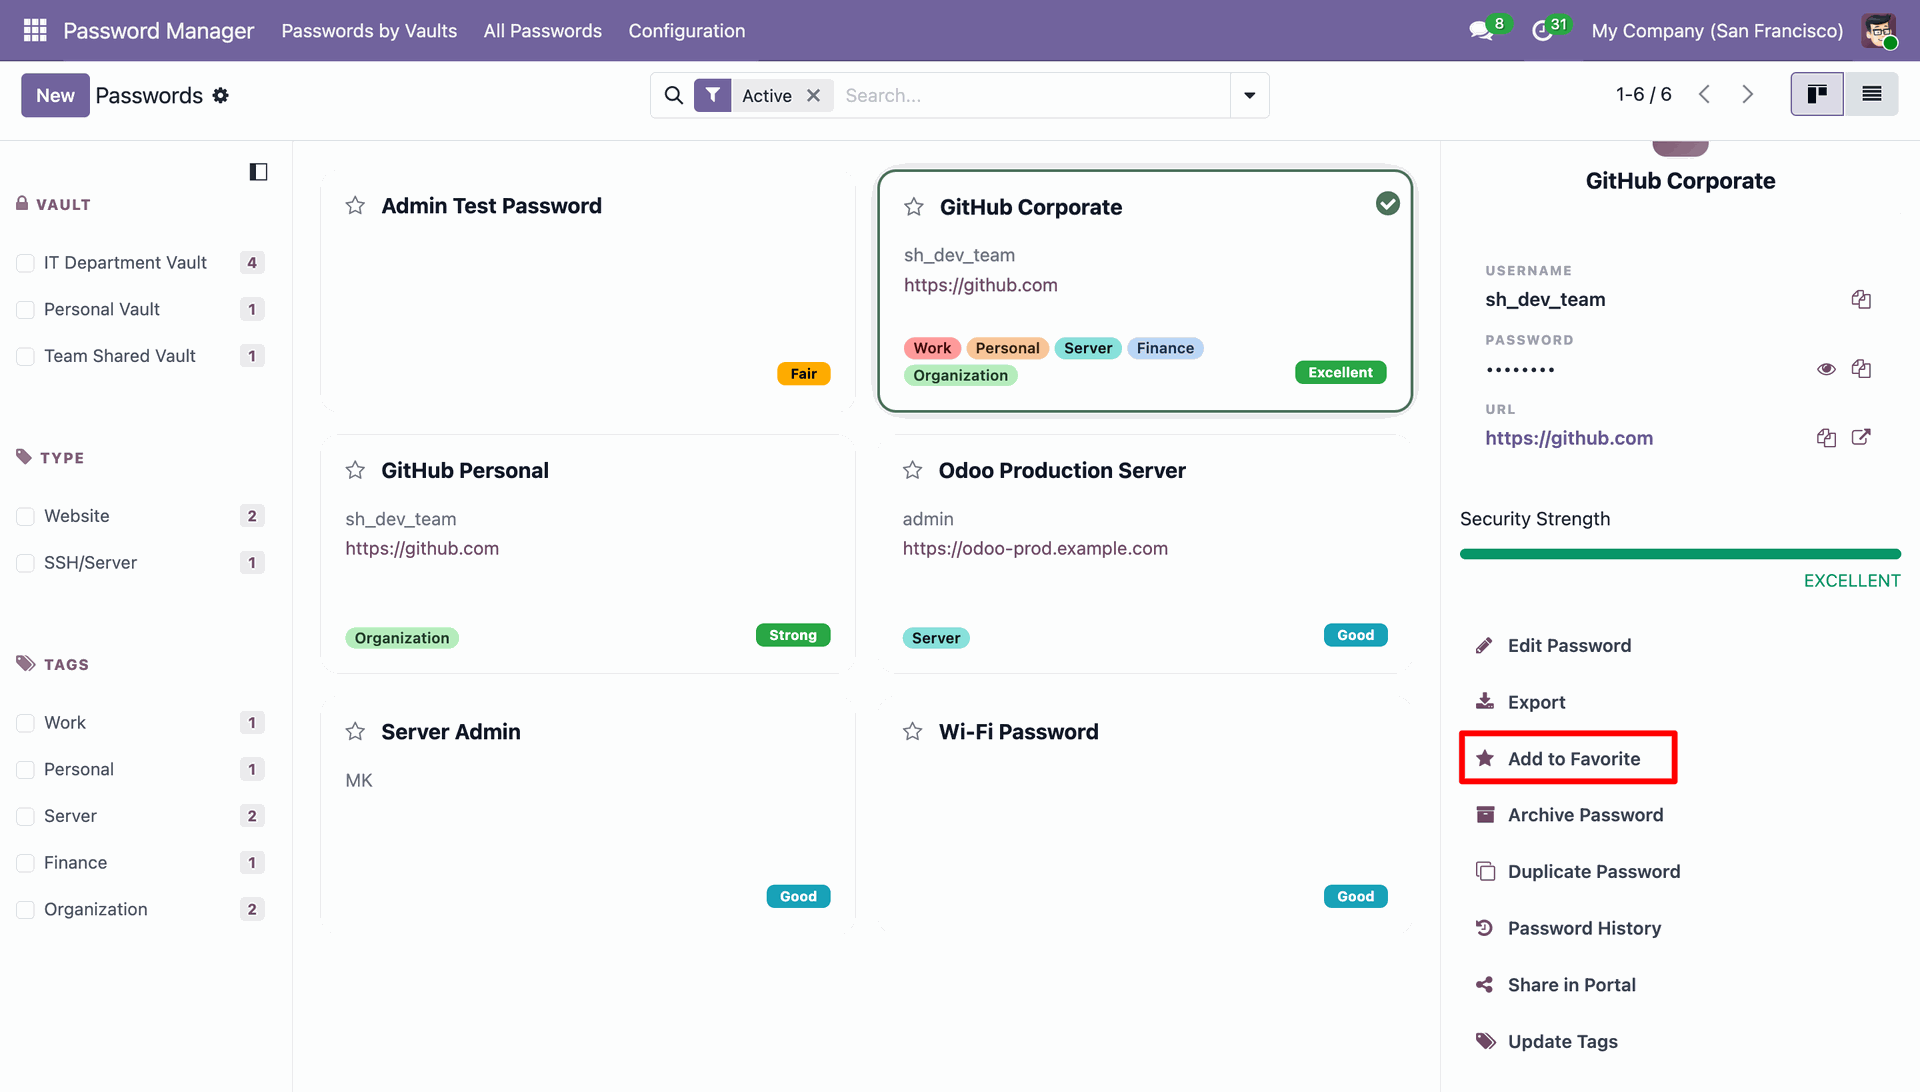The height and width of the screenshot is (1092, 1920).
Task: Switch to list view
Action: click(1872, 94)
